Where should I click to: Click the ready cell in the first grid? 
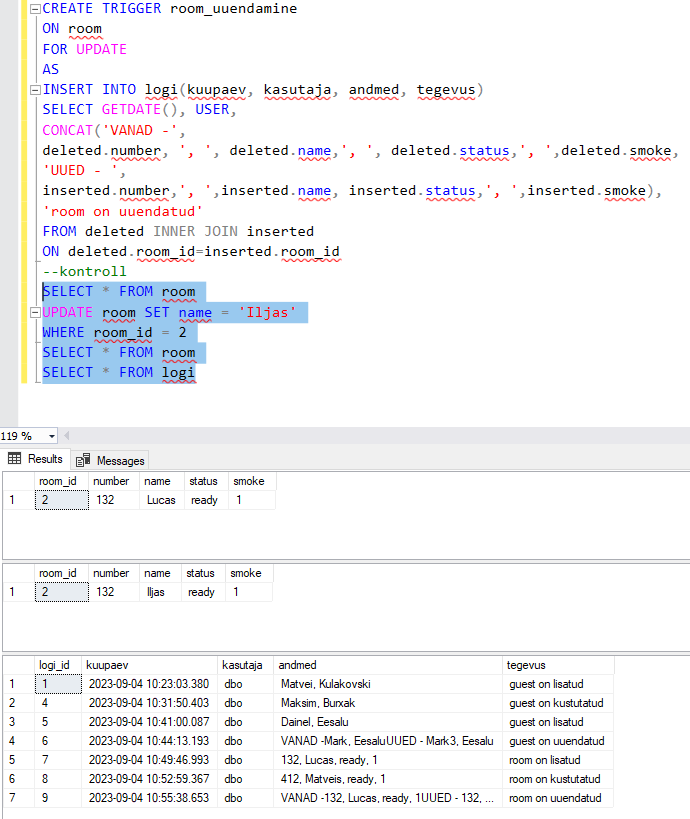[206, 500]
